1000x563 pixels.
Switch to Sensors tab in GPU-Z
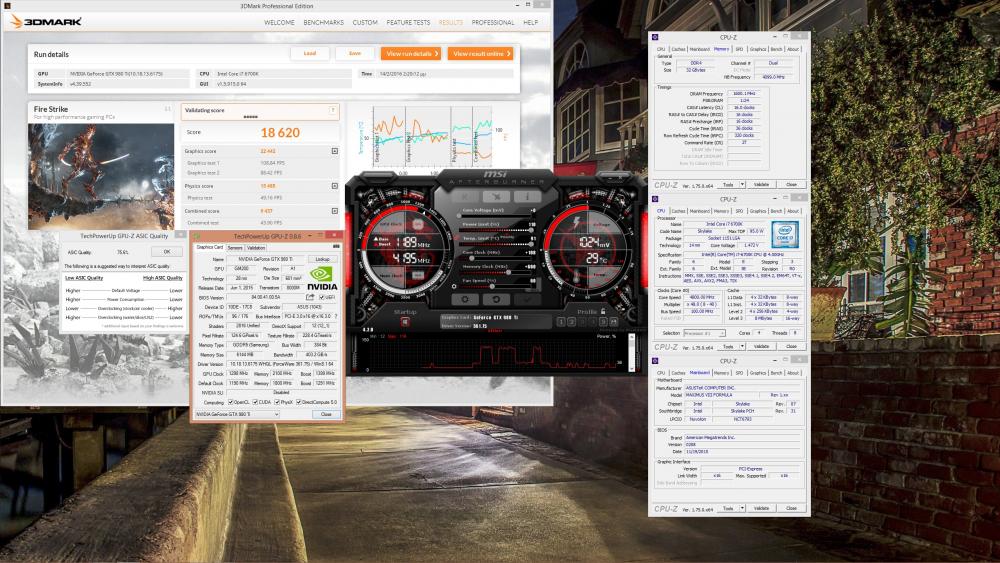click(235, 247)
